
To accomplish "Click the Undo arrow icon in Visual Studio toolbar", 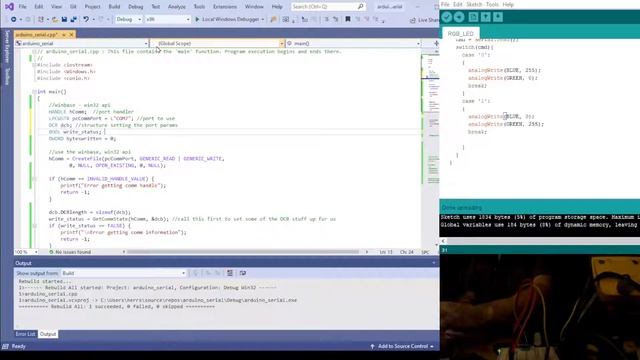I will point(86,19).
